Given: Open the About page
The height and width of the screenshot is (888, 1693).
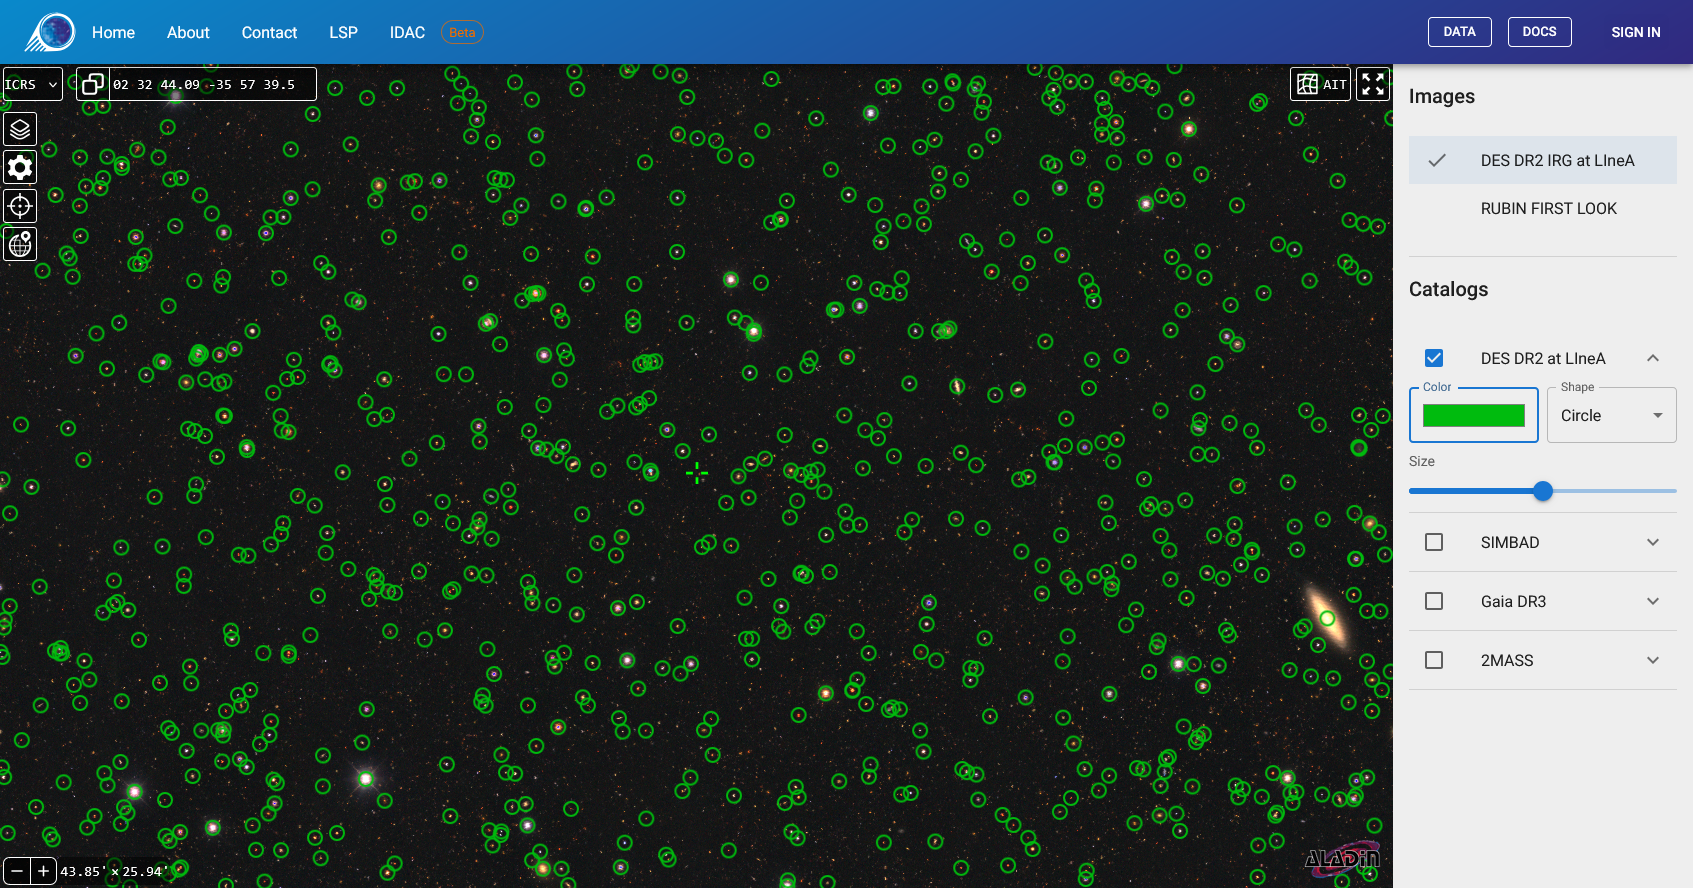Looking at the screenshot, I should click(x=188, y=32).
